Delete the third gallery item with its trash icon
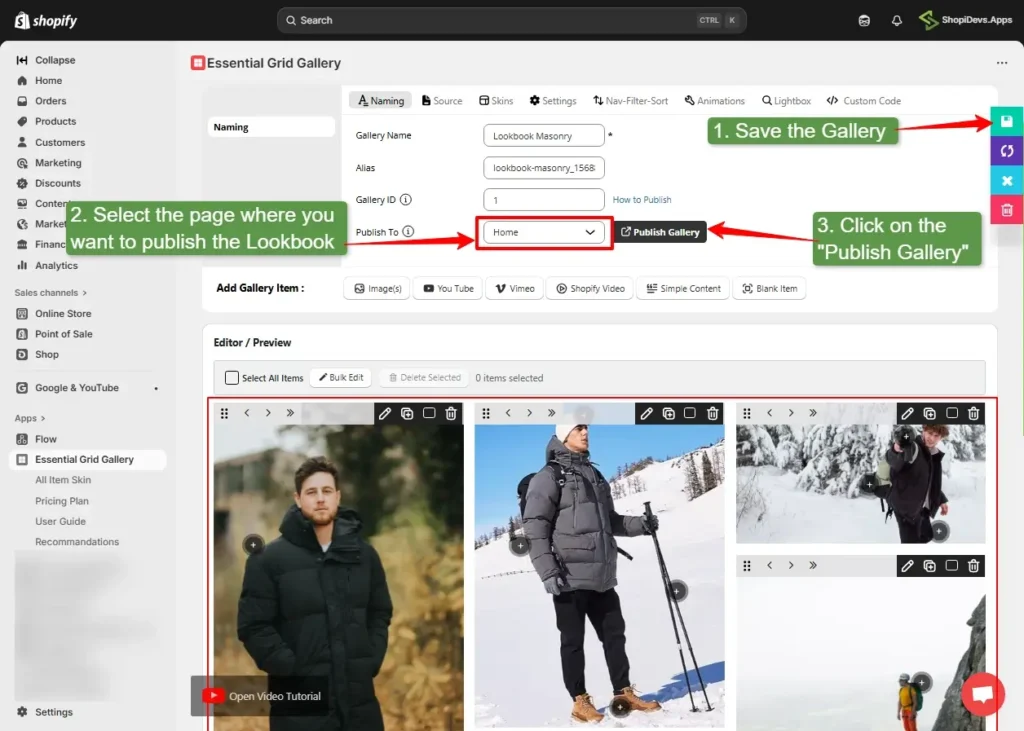1024x731 pixels. pos(972,413)
